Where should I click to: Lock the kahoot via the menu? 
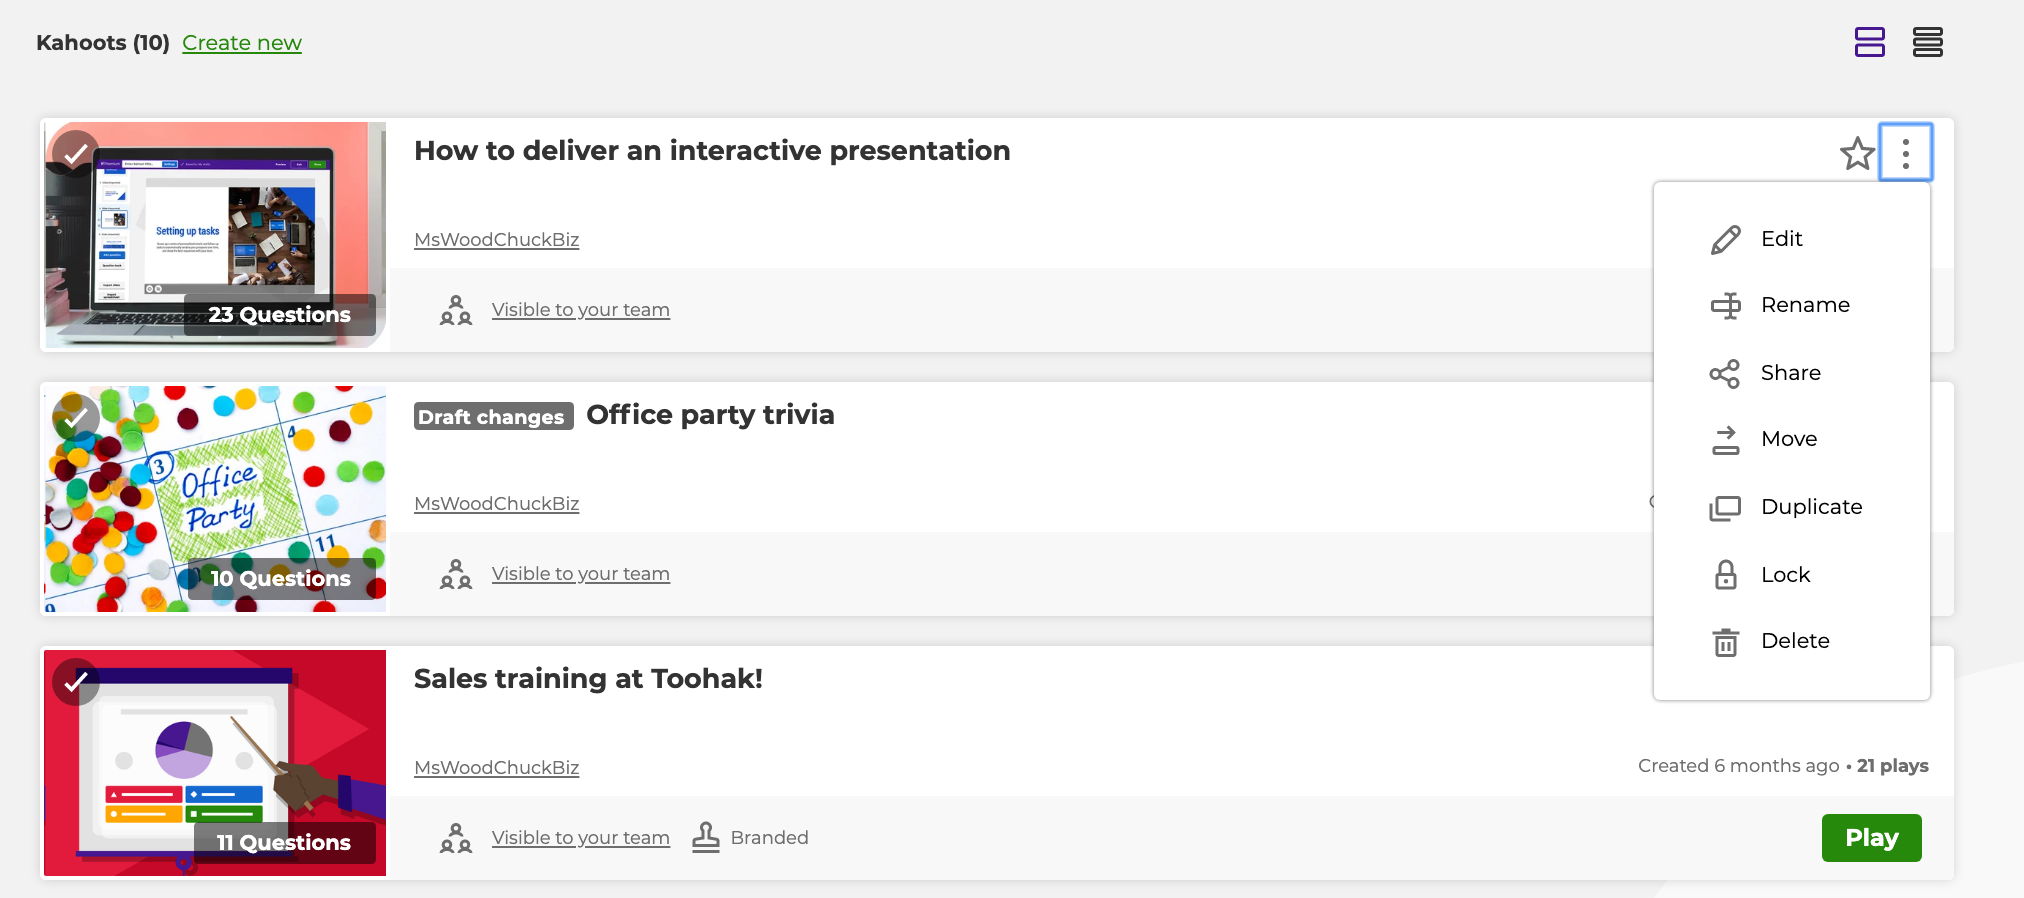pyautogui.click(x=1785, y=575)
